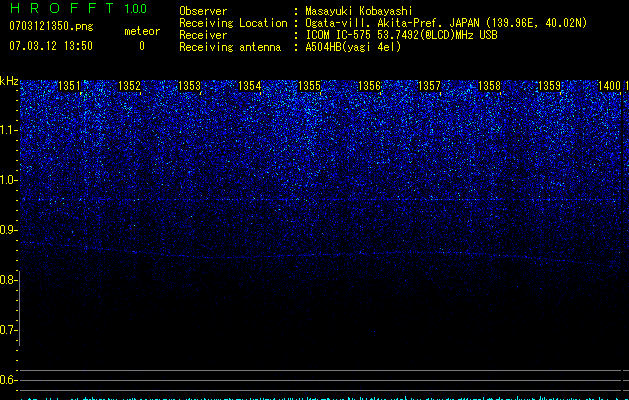This screenshot has width=629, height=400.
Task: Click the date stamp 07.03.12 13:50
Action: (x=51, y=45)
